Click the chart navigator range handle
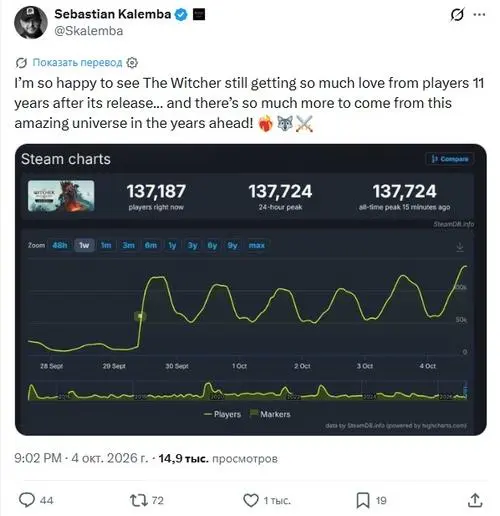 [466, 390]
